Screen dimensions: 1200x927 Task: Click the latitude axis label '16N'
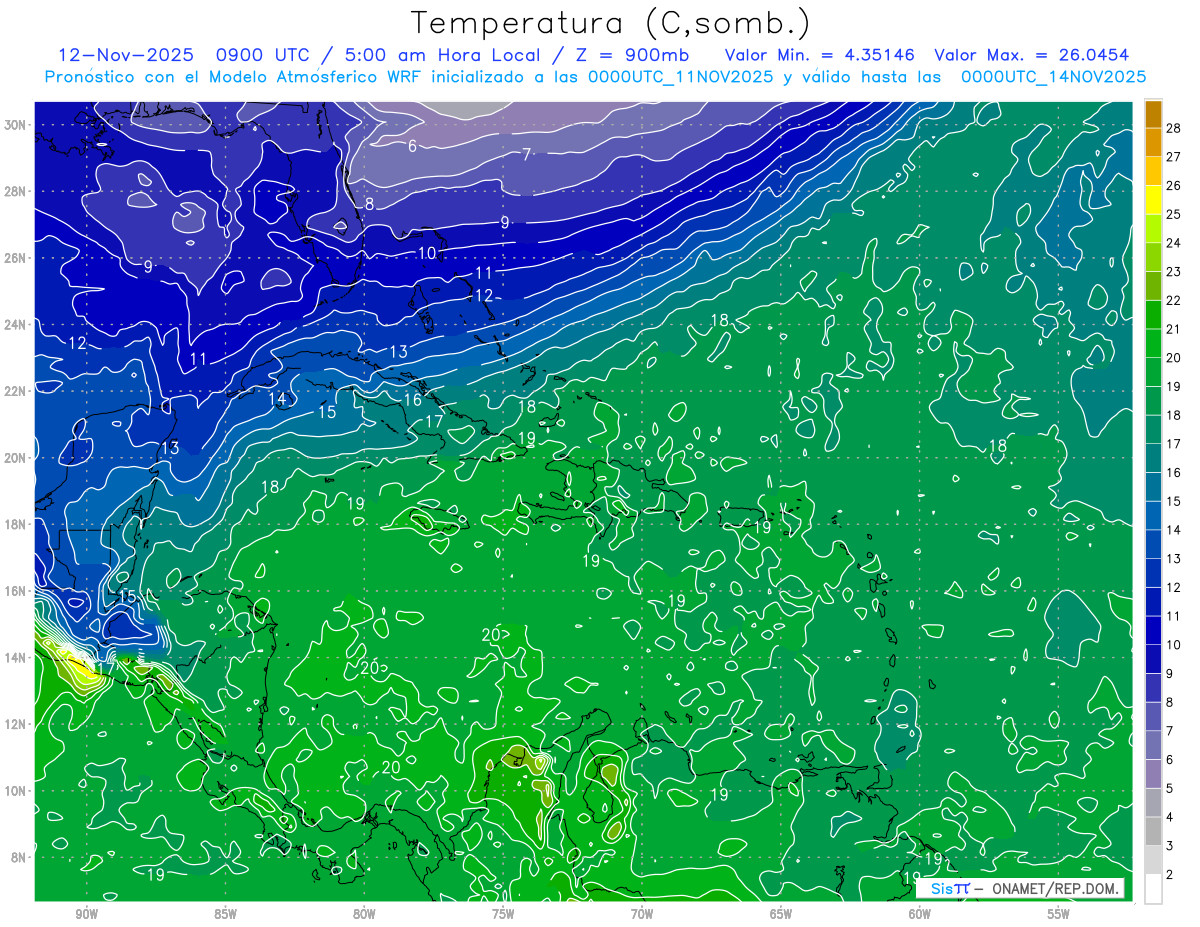[x=14, y=591]
